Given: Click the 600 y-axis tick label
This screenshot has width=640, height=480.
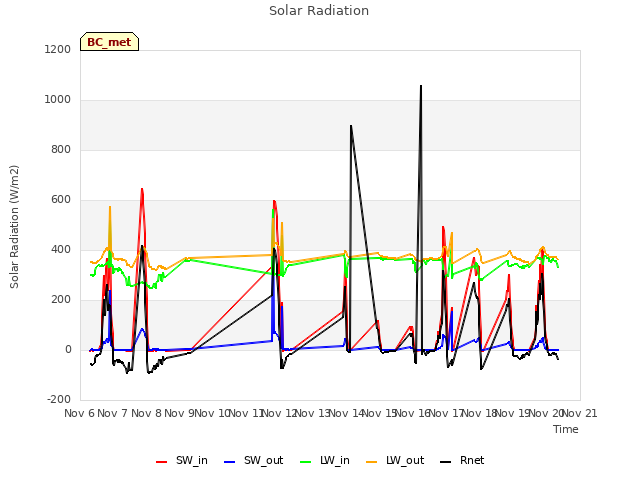Looking at the screenshot, I should coord(61,200).
